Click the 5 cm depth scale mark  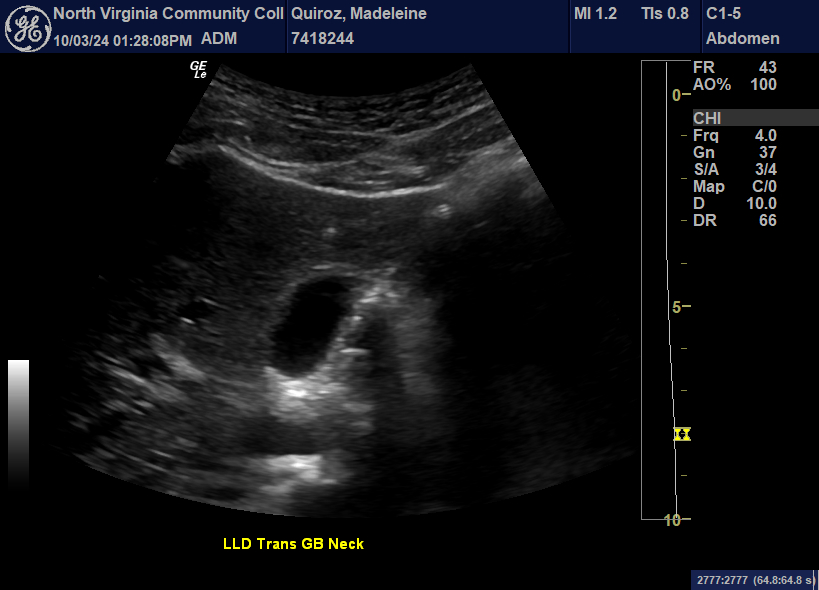point(677,307)
